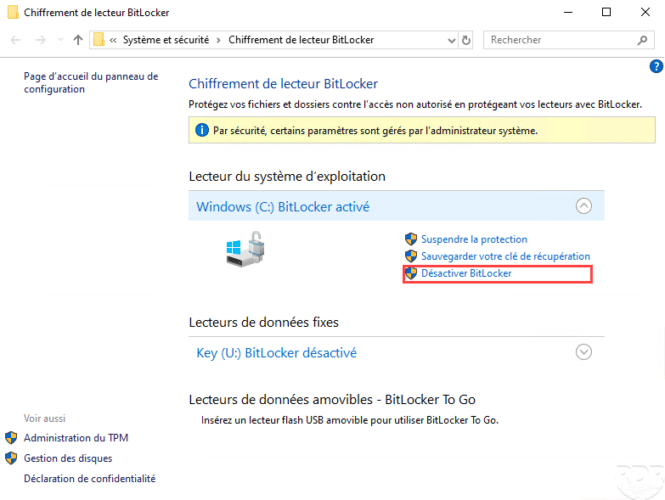Expand the chevron after Système et sécurité
Screen dimensions: 665x500
218,40
